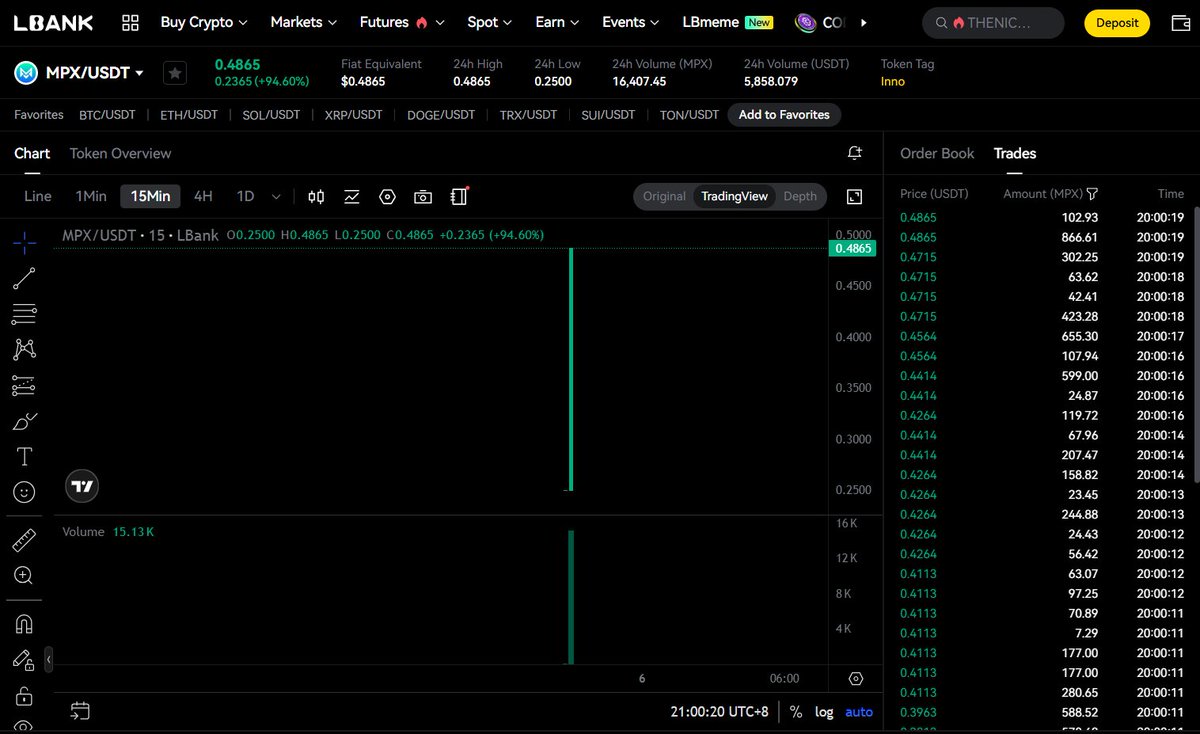Click the TradingView logo on chart
Screen dimensions: 1200x734
82,486
